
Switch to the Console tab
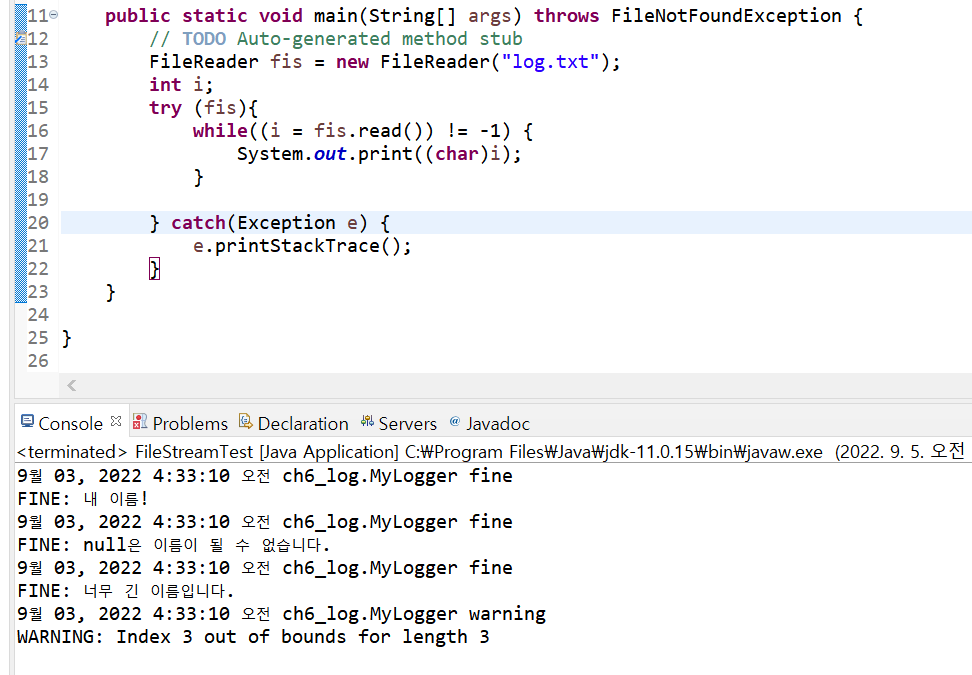tap(70, 423)
